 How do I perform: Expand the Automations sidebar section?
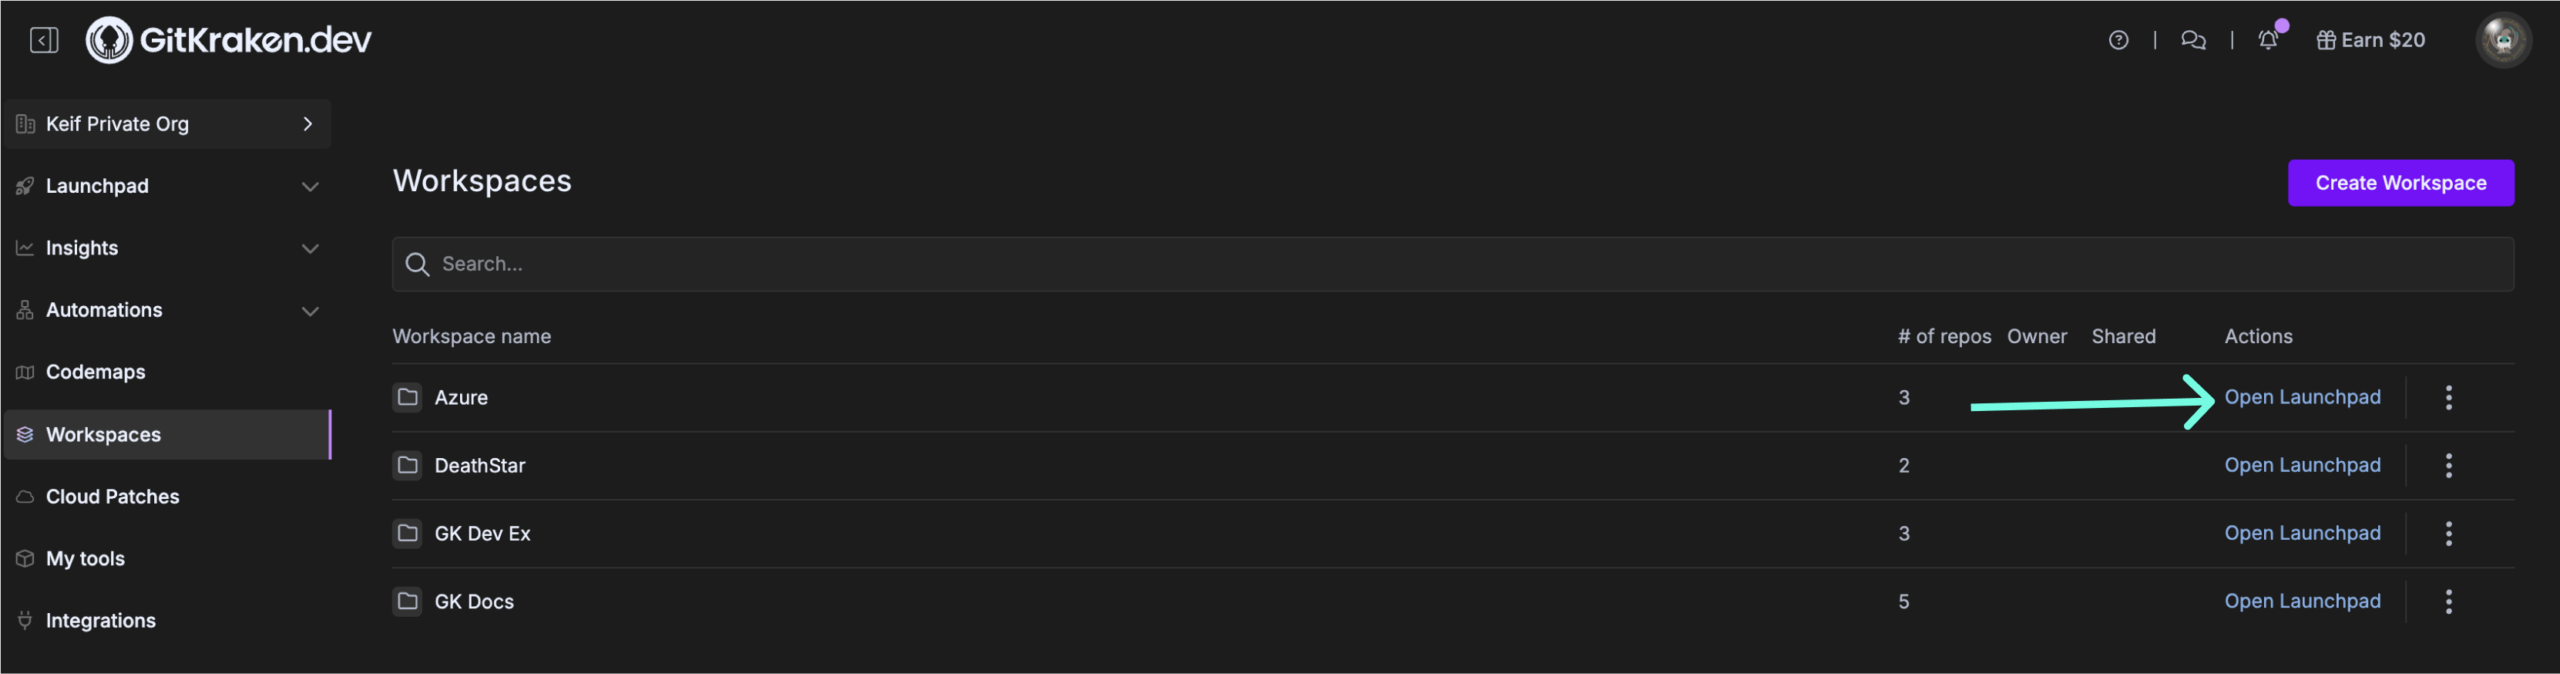coord(310,311)
